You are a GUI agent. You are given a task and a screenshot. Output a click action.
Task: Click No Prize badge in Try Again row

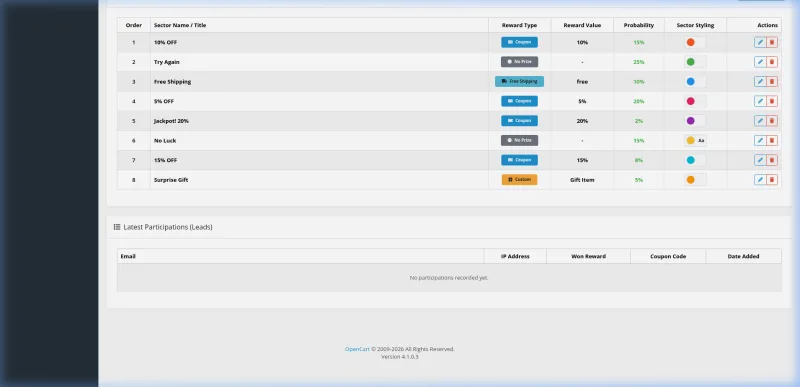(519, 62)
